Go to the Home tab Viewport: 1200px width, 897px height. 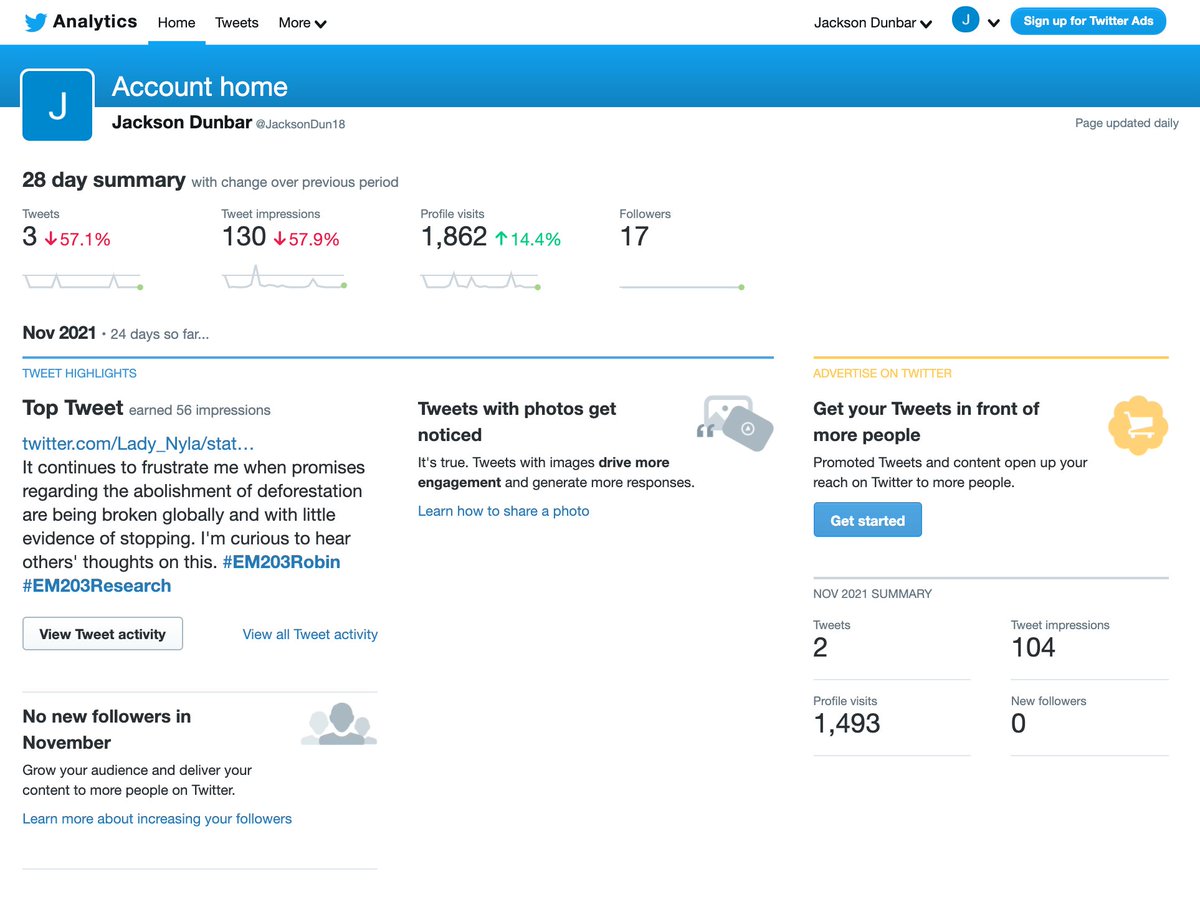176,22
